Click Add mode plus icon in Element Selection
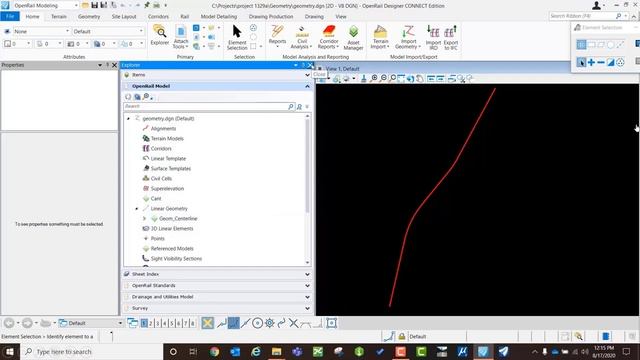This screenshot has height=360, width=640. [591, 62]
